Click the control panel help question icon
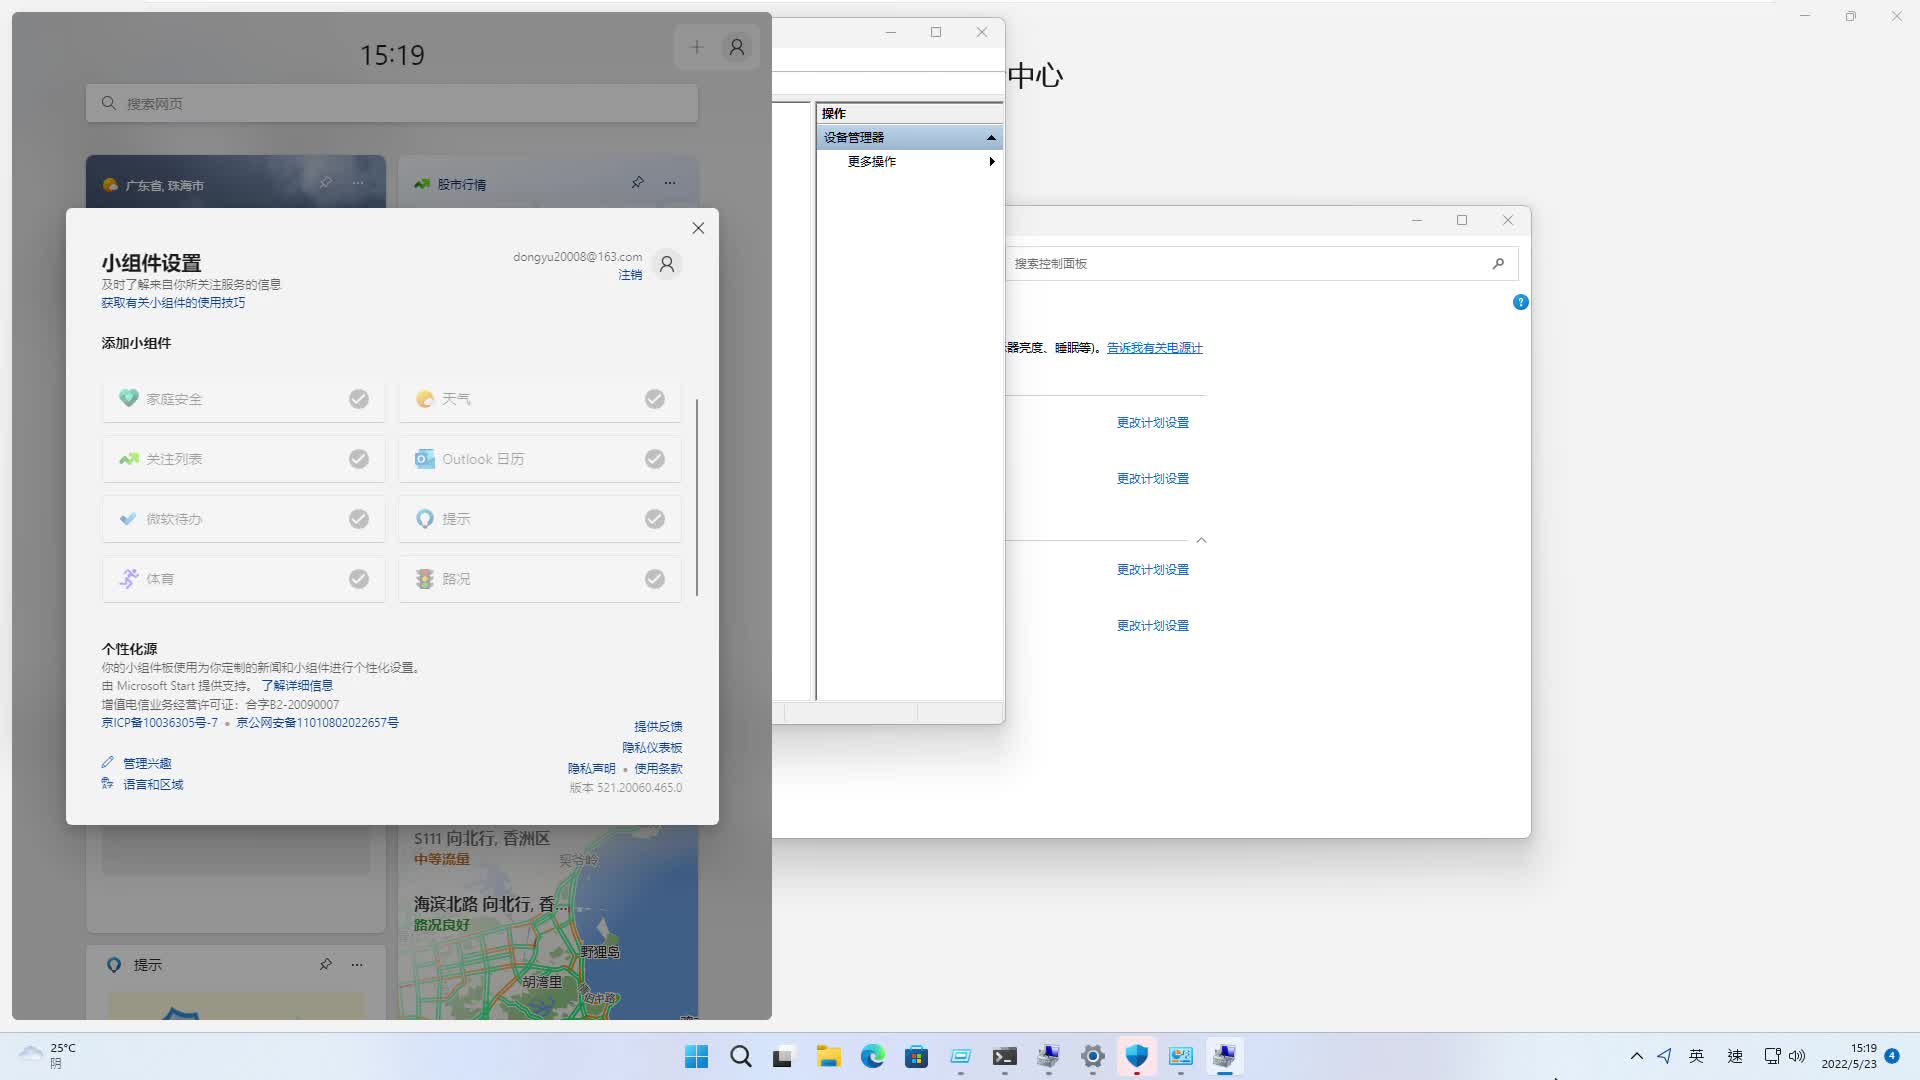 [1520, 302]
